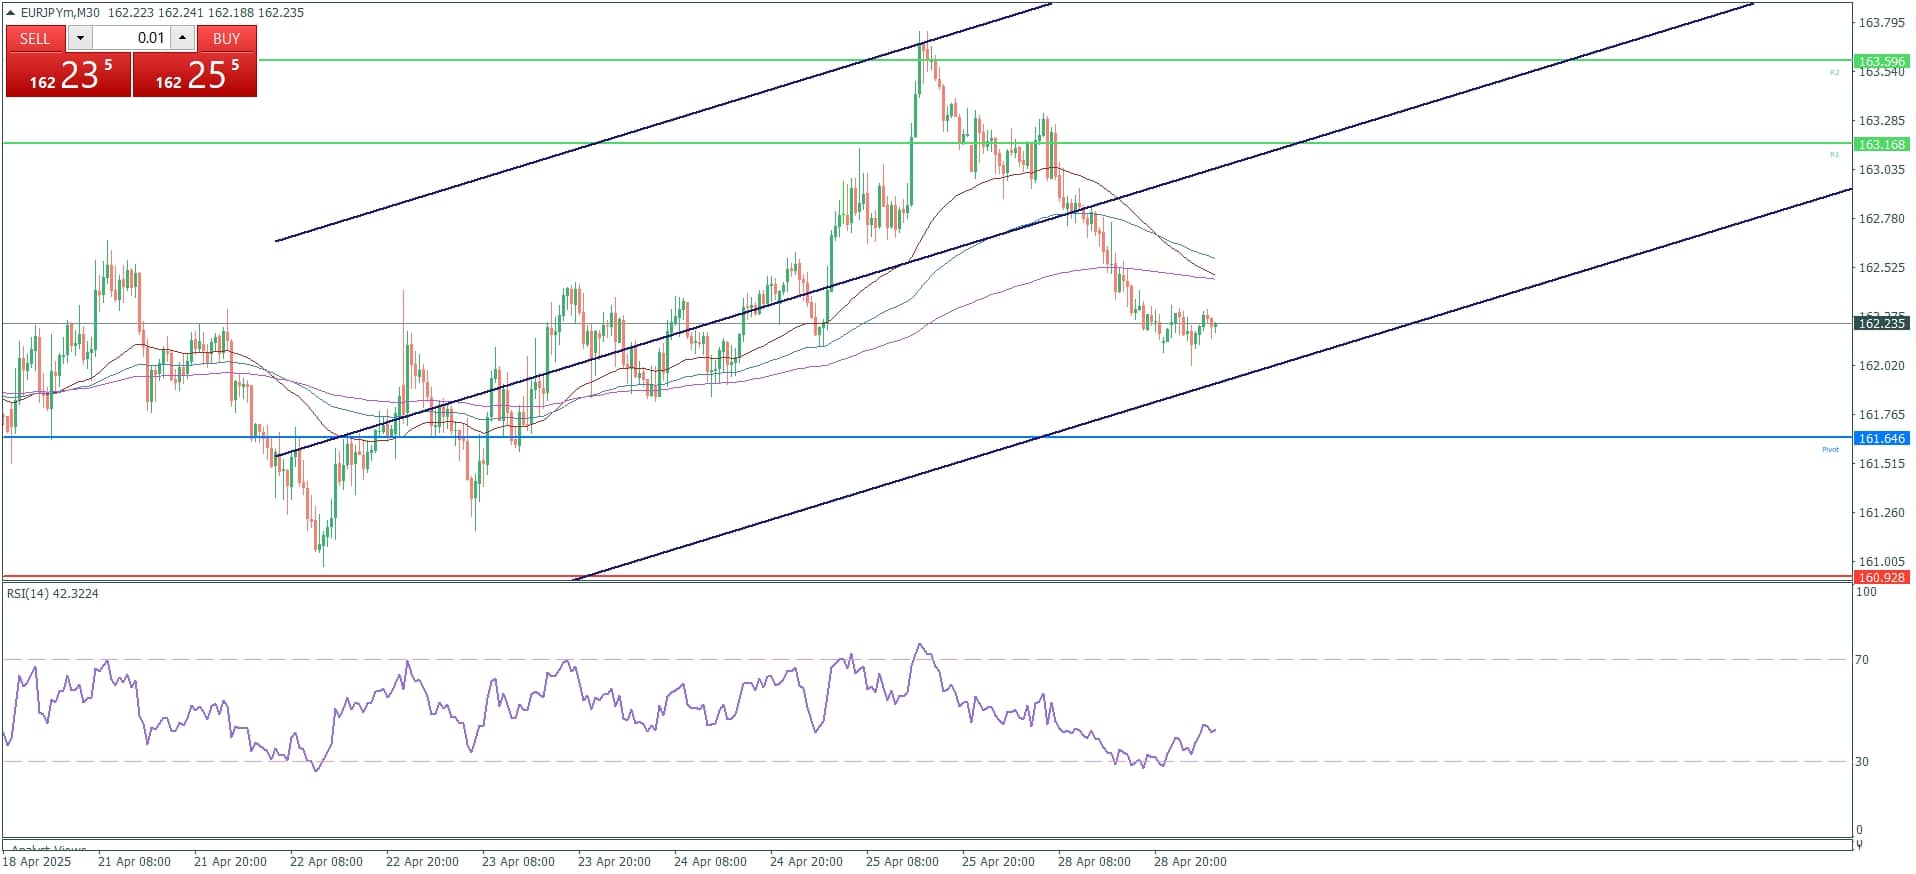Click the 161.260 price scale value
The height and width of the screenshot is (874, 1916).
1881,512
